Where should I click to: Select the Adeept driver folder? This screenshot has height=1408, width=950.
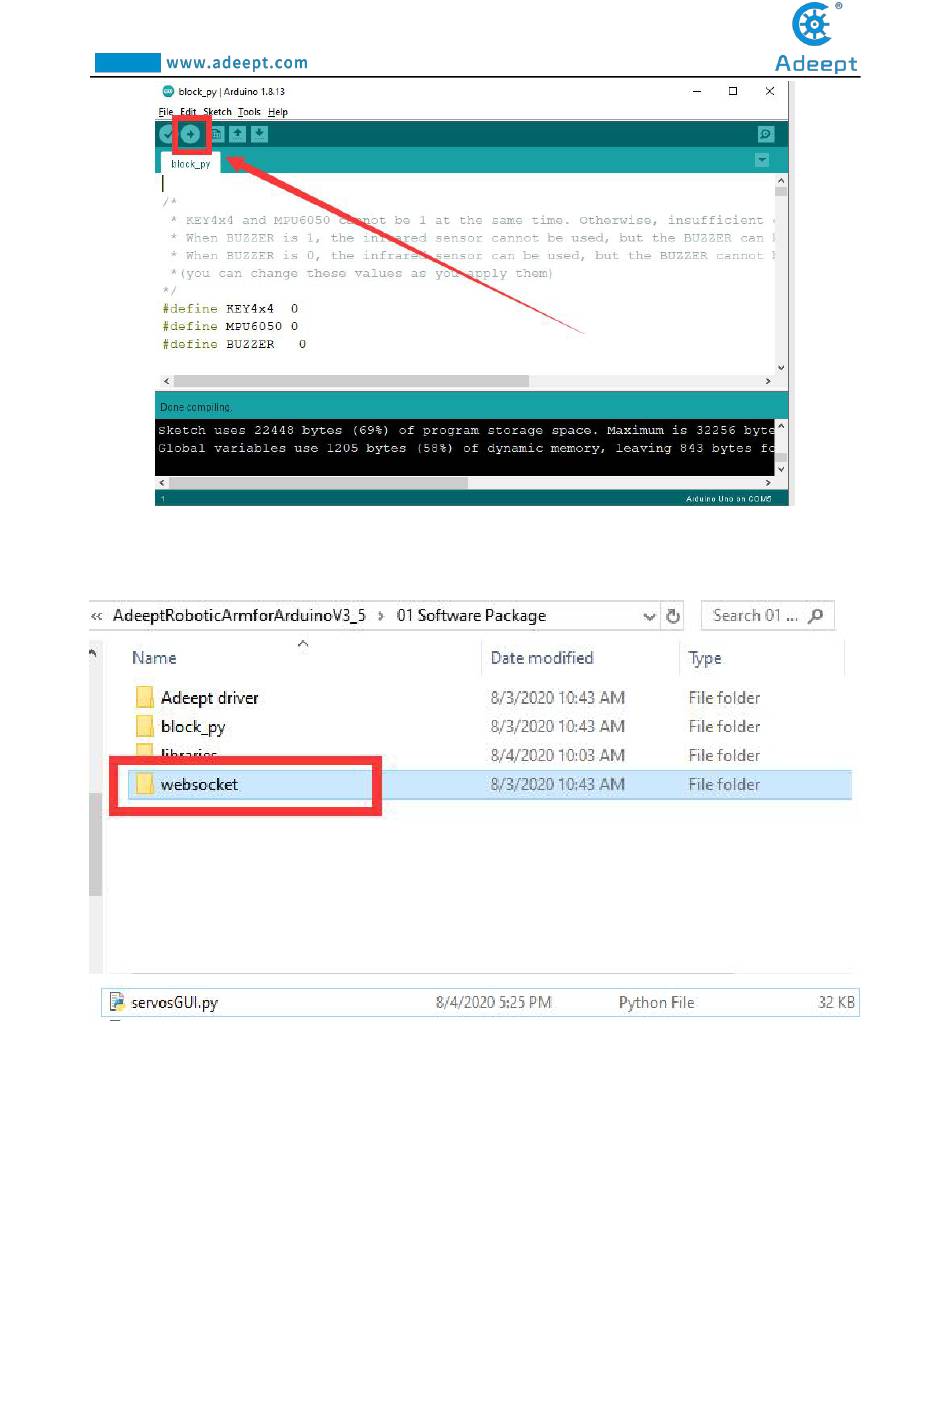(x=209, y=698)
